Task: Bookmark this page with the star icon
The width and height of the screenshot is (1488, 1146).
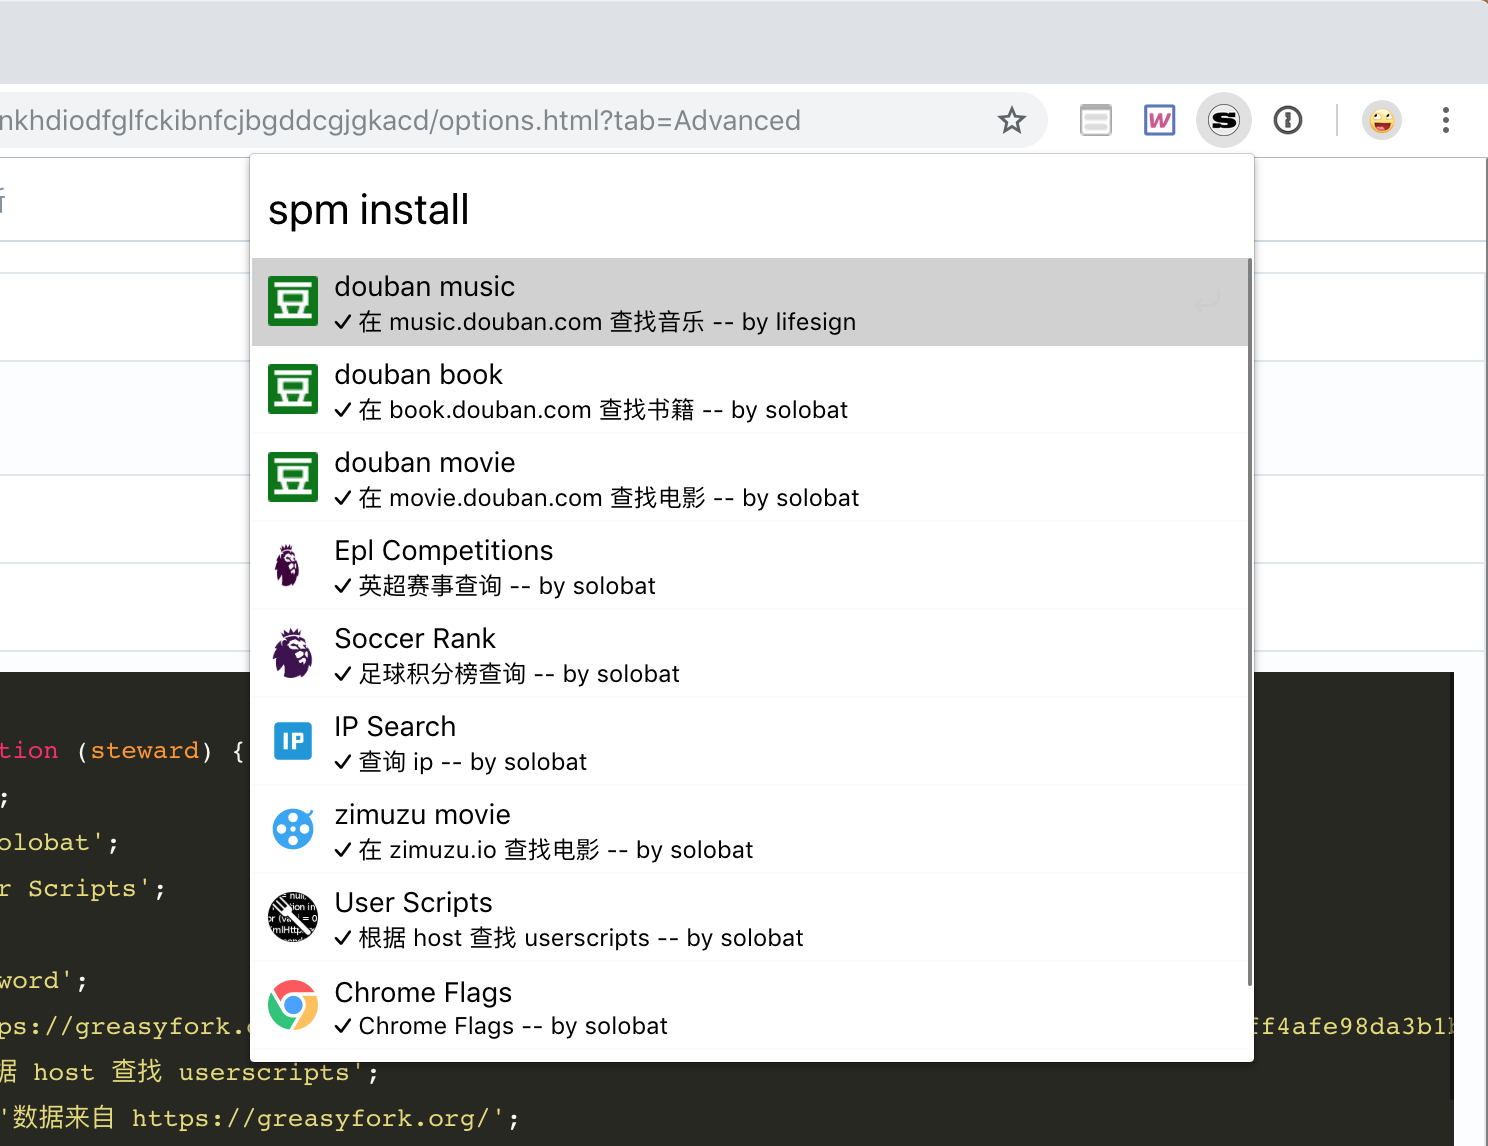Action: pos(1012,121)
